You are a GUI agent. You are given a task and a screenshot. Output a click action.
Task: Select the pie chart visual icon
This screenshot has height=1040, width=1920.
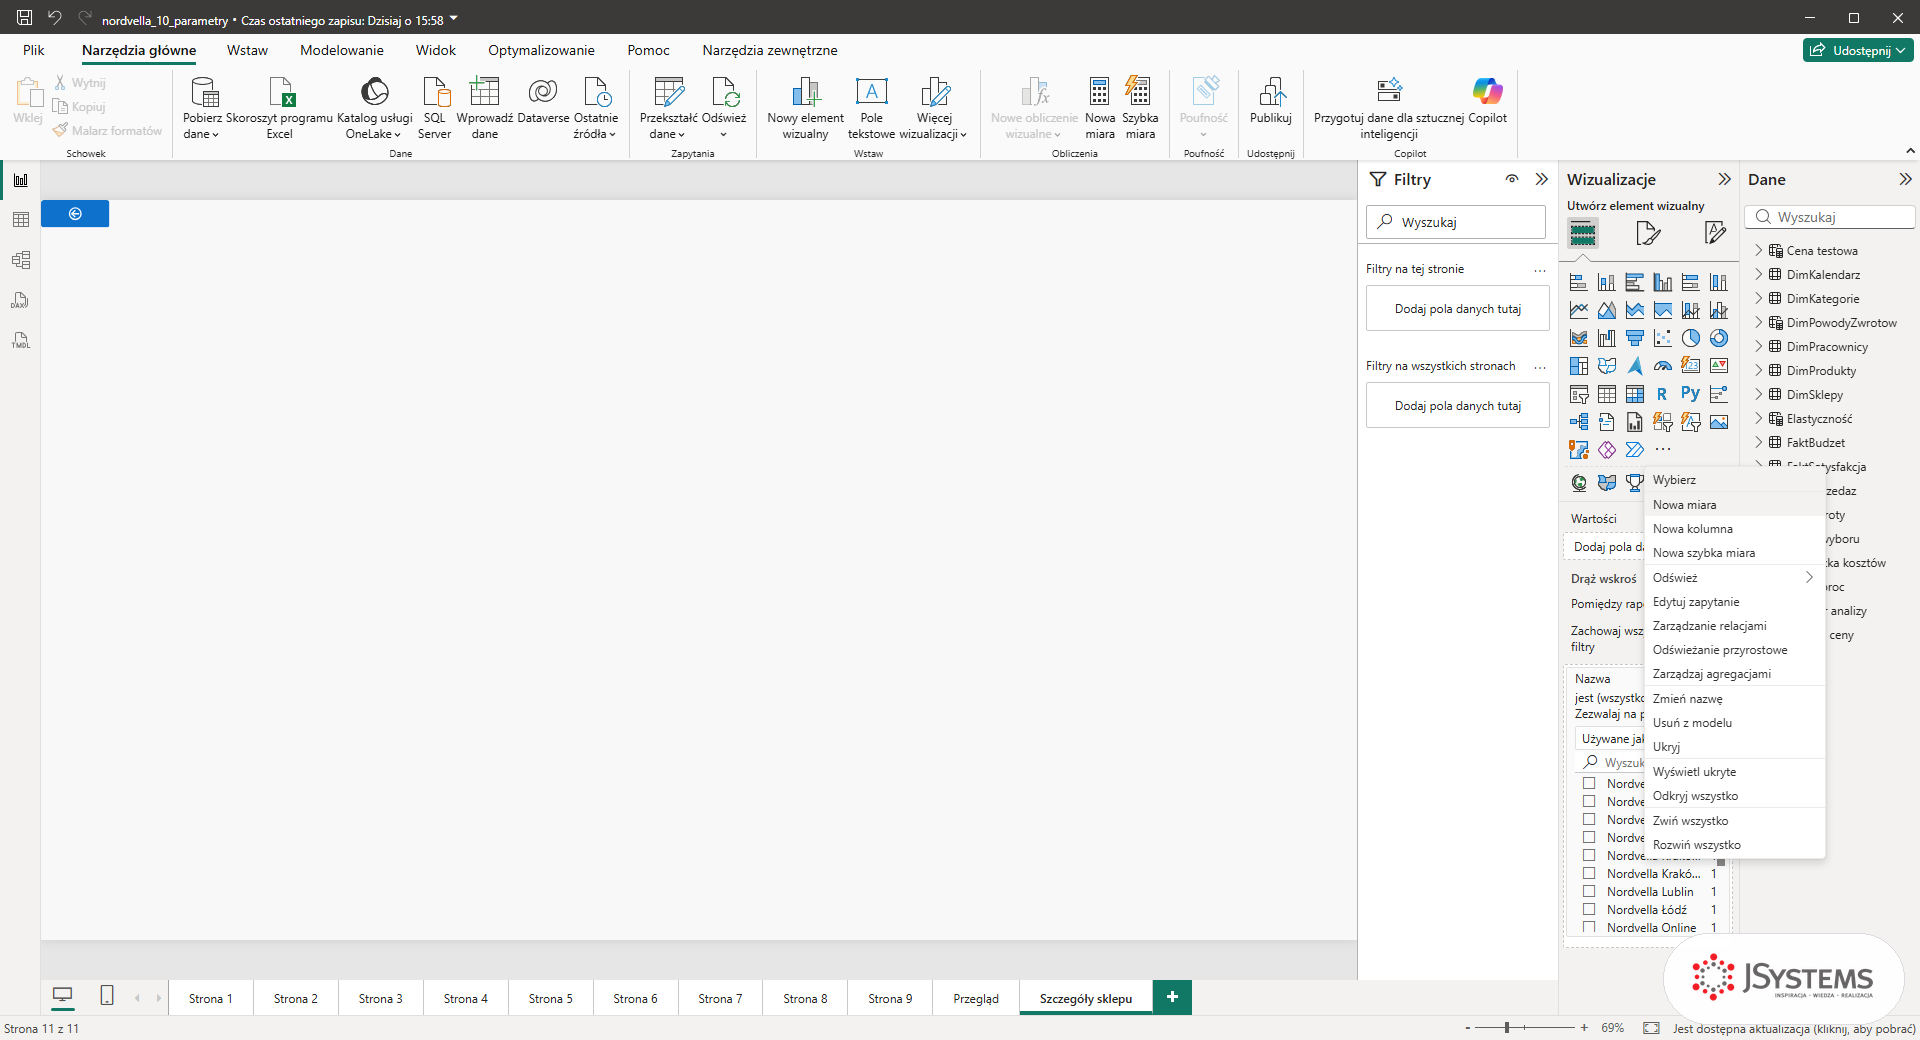tap(1690, 338)
